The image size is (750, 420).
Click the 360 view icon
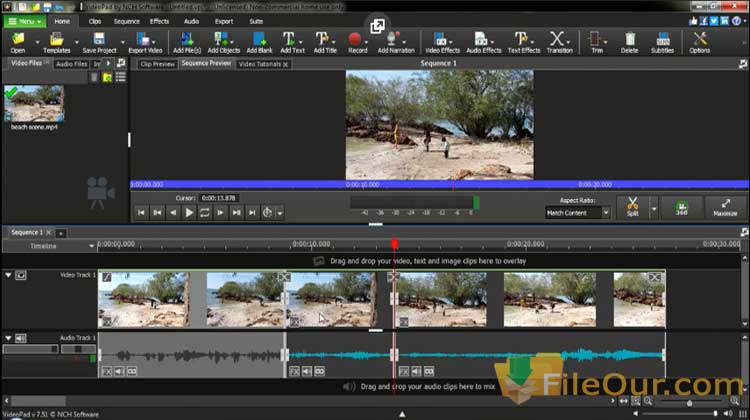point(682,208)
